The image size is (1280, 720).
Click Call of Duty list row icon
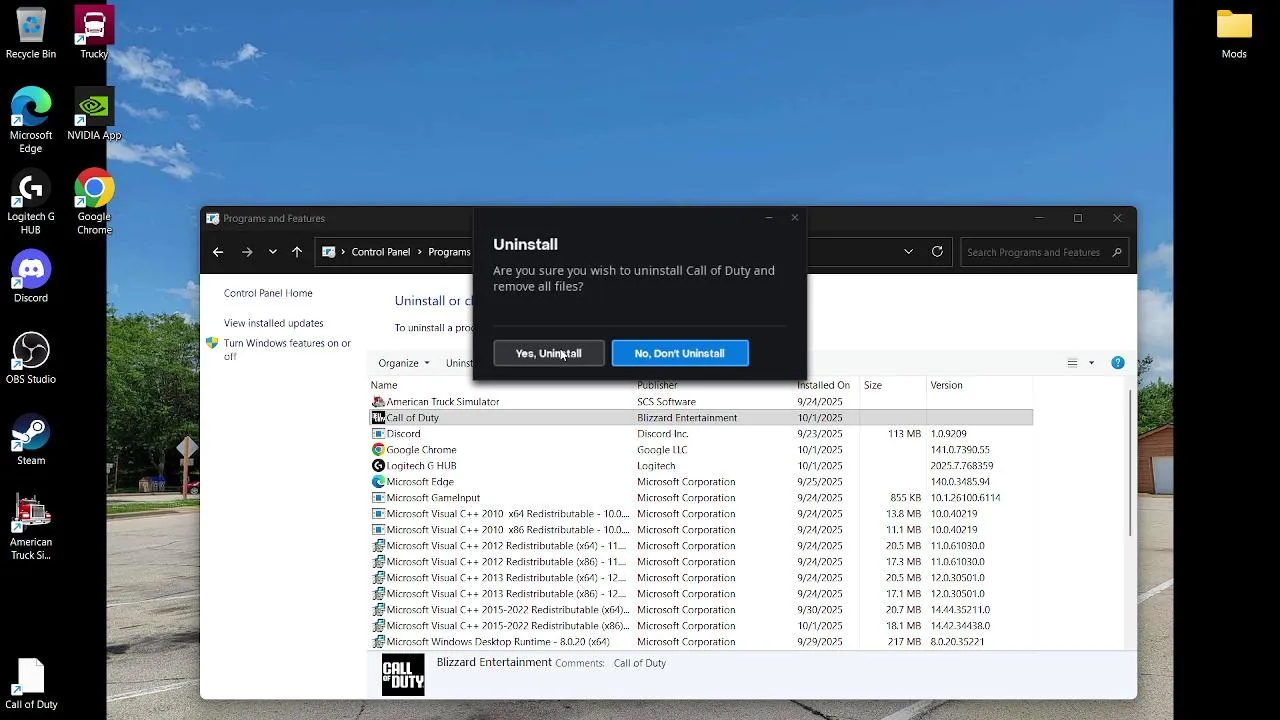point(378,418)
